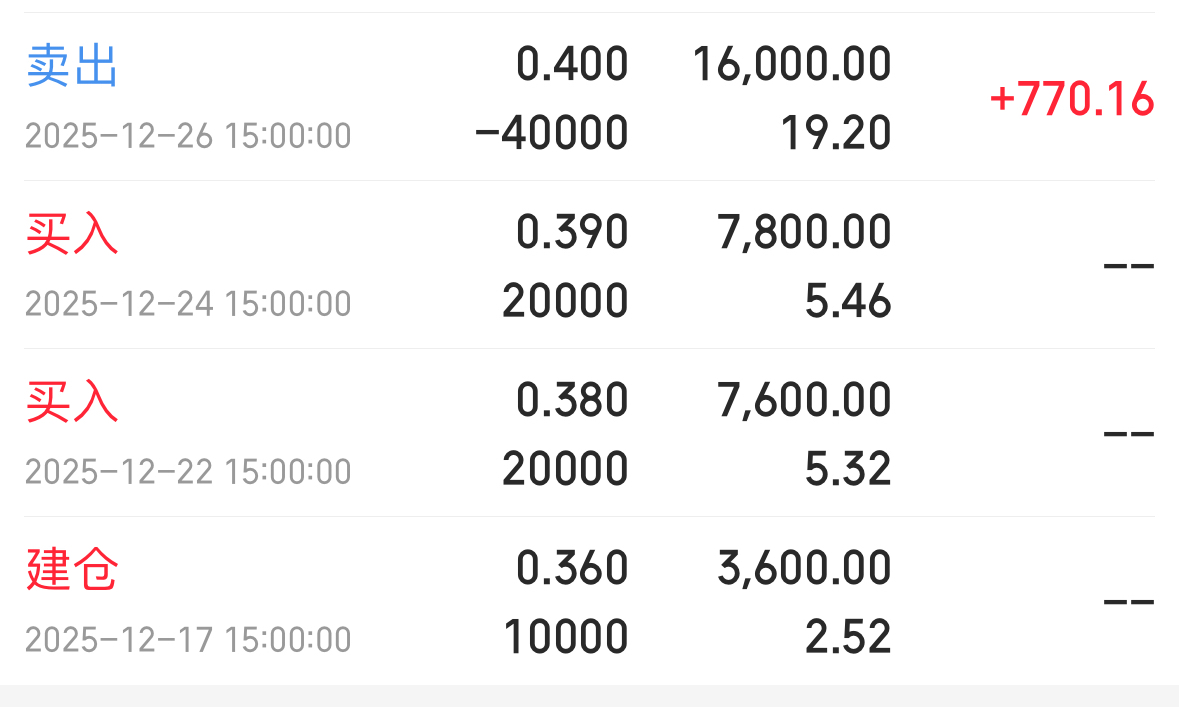Select the -40000 quantity value

[x=551, y=133]
